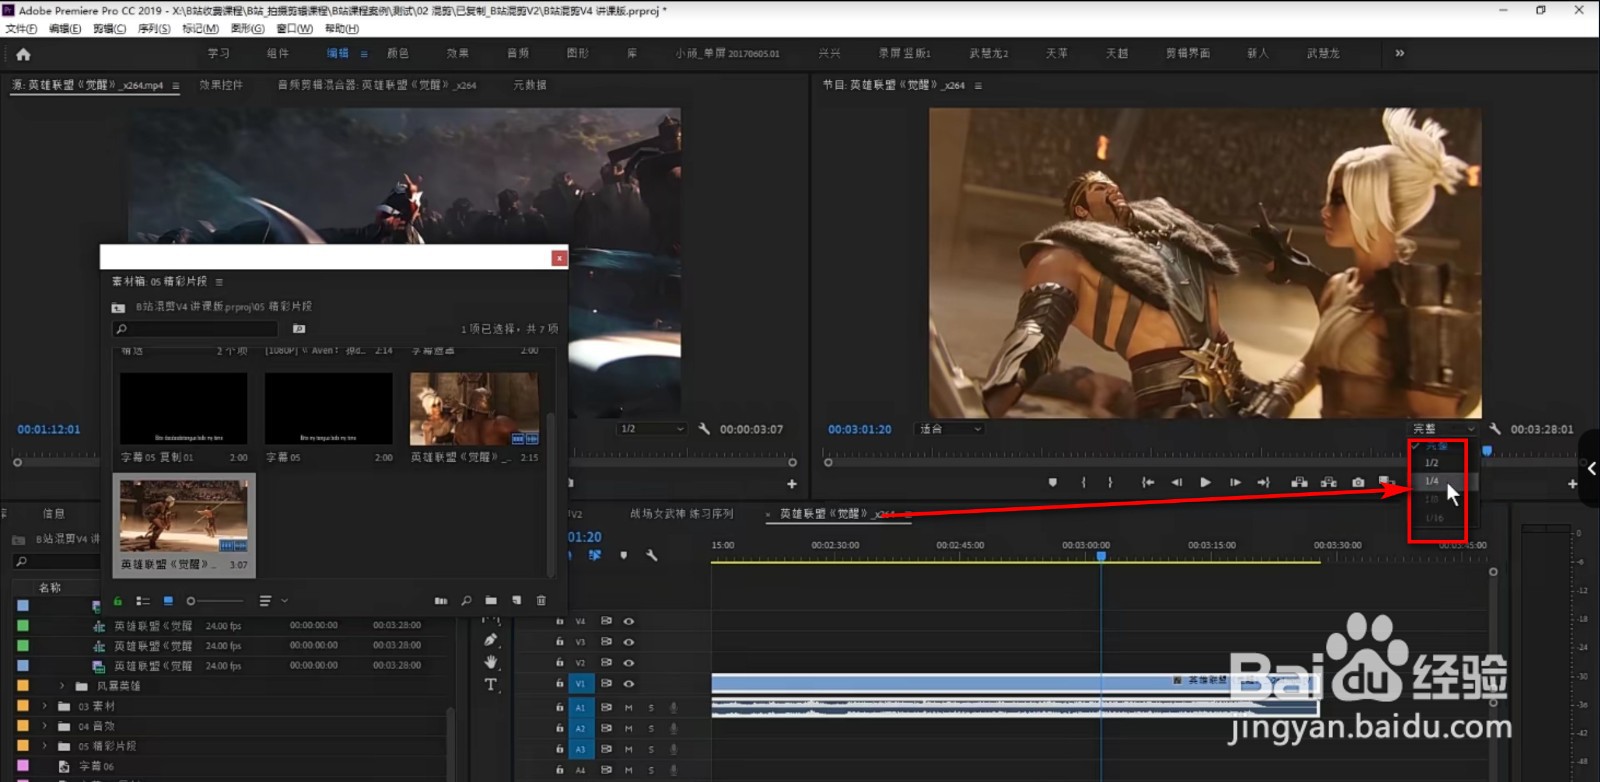Mark Out point in the program monitor

pos(1110,483)
